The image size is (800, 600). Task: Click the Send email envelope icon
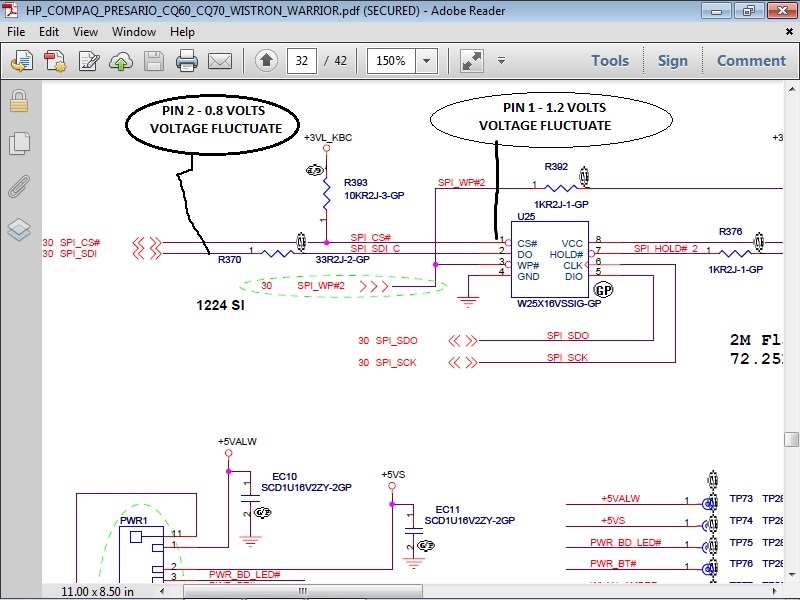220,61
